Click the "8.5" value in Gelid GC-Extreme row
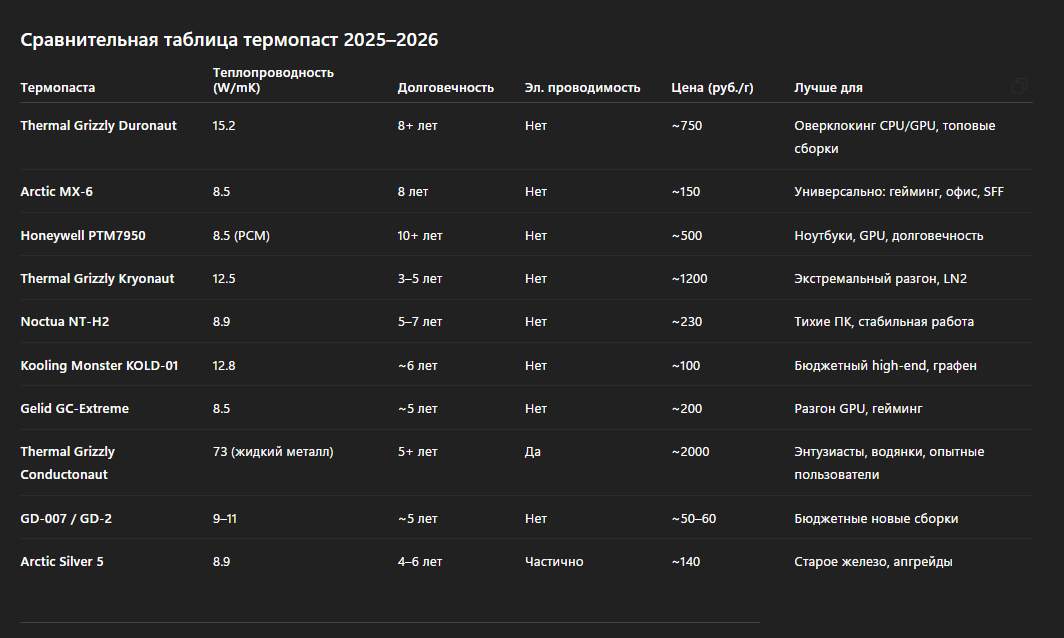 click(x=221, y=409)
